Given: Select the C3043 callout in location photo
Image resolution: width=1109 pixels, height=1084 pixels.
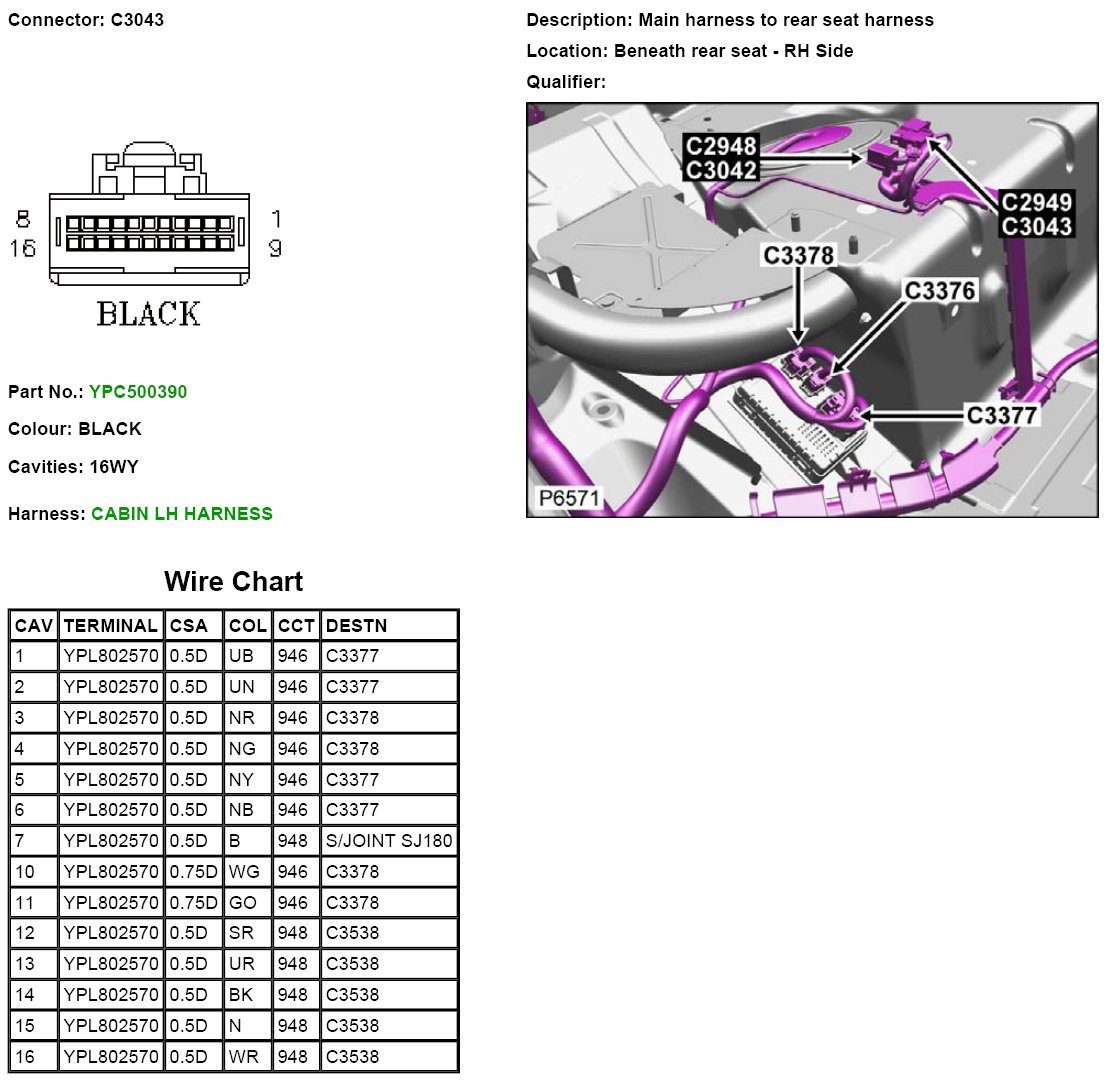Looking at the screenshot, I should coord(1037,227).
